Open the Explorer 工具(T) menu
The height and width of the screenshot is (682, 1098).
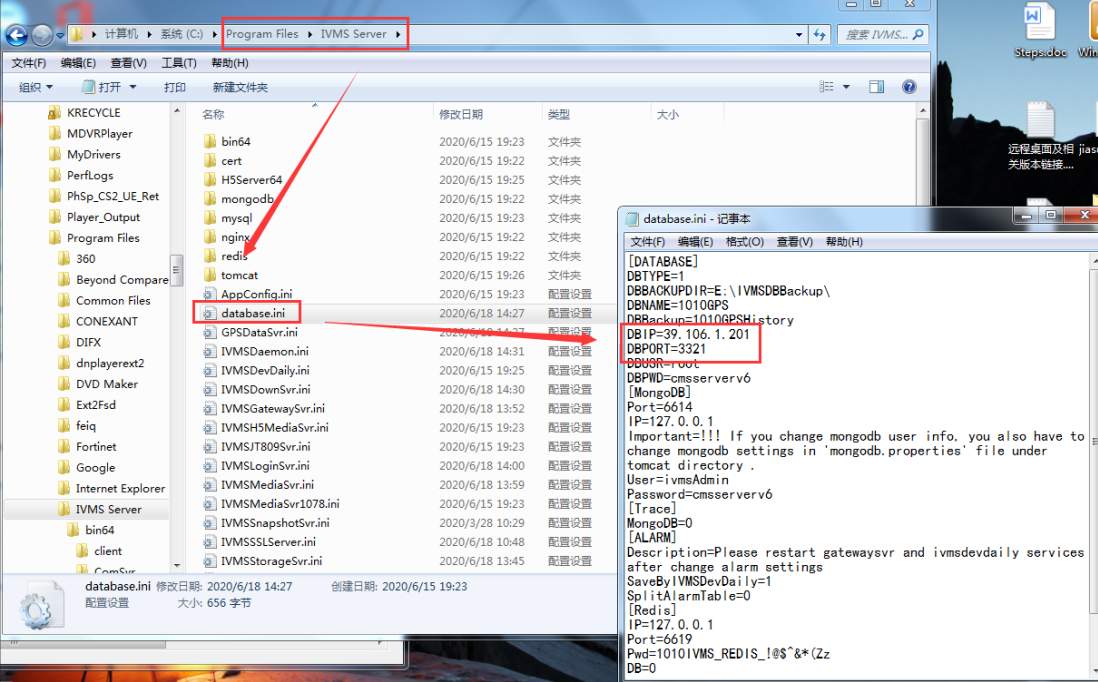179,63
